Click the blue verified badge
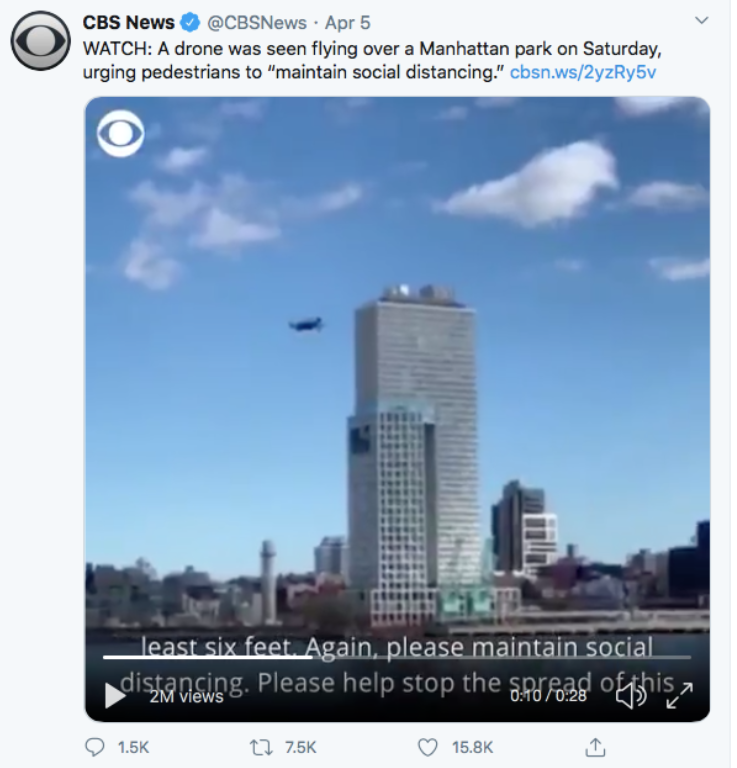 pyautogui.click(x=190, y=23)
